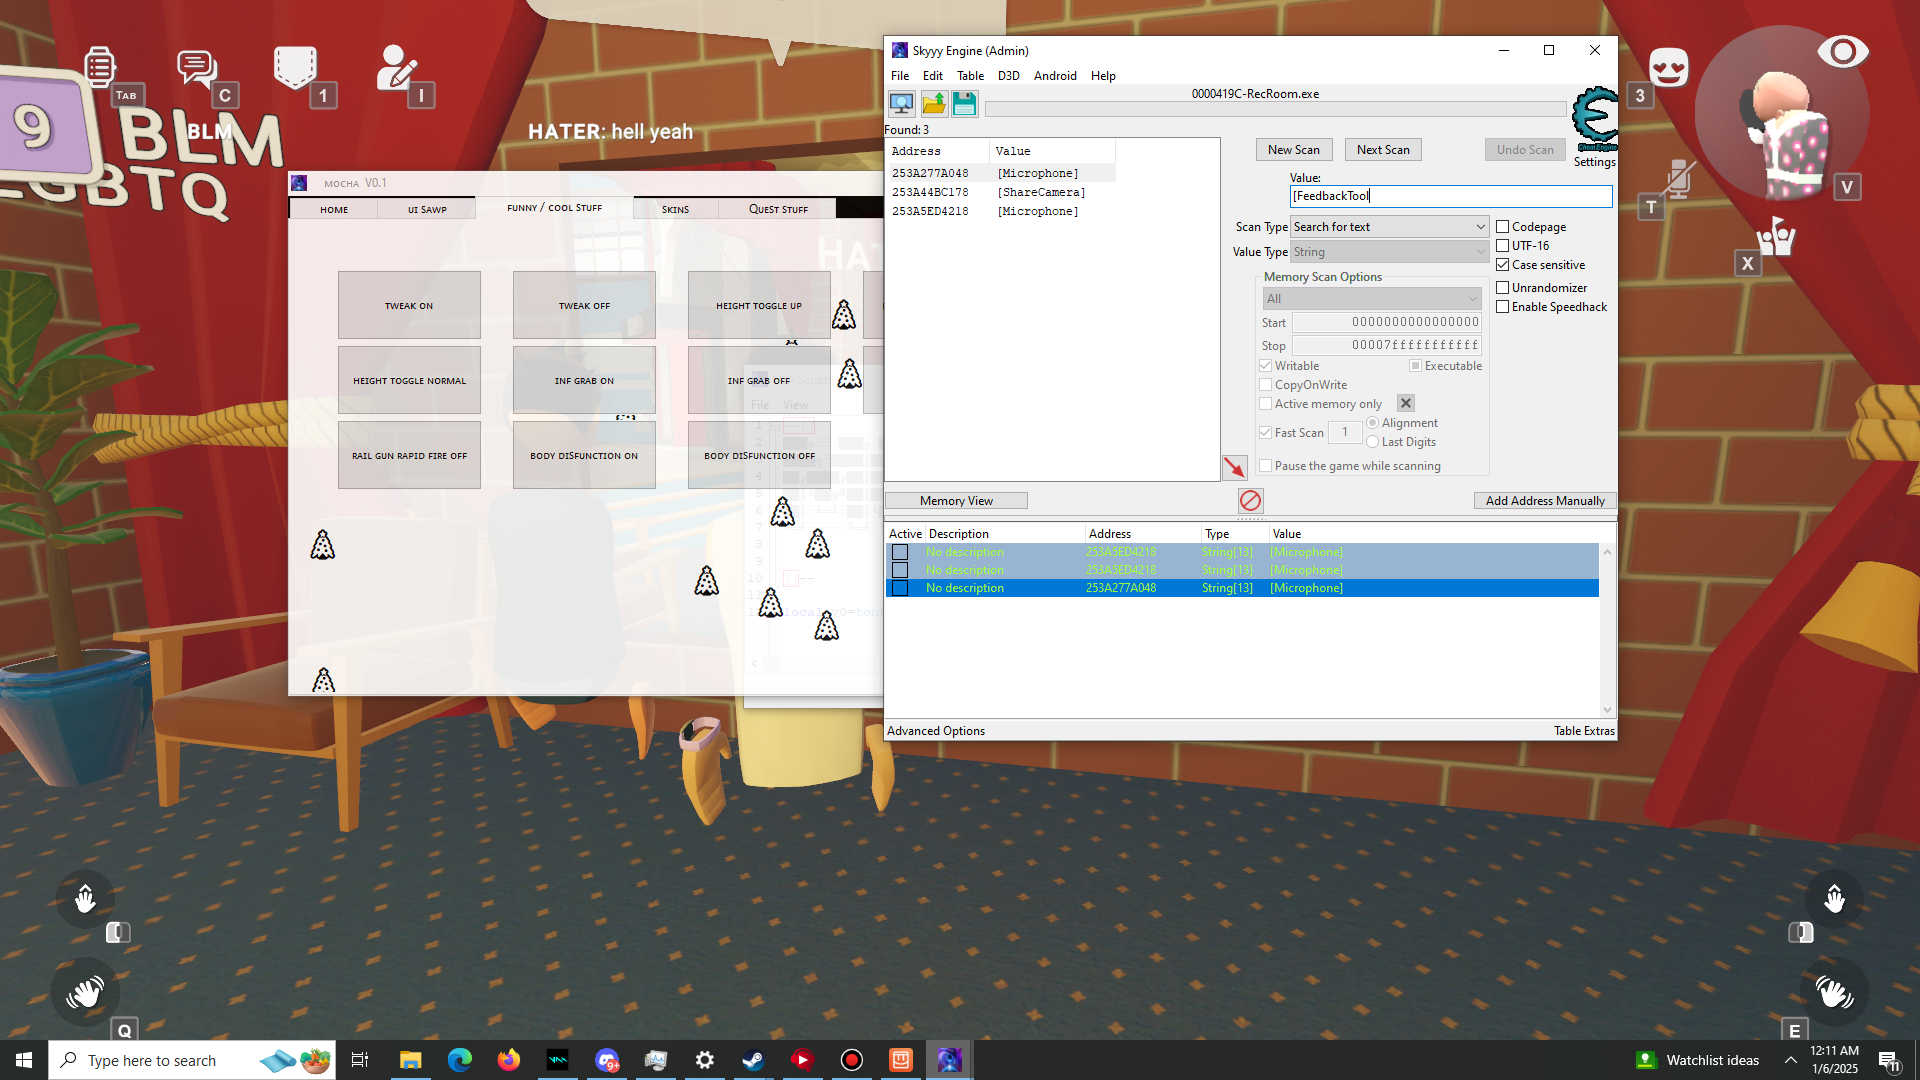Click Add Address Manually button
The height and width of the screenshot is (1080, 1920).
point(1544,501)
